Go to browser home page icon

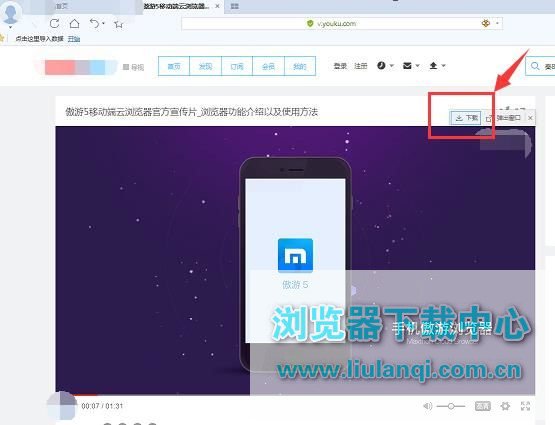point(74,24)
